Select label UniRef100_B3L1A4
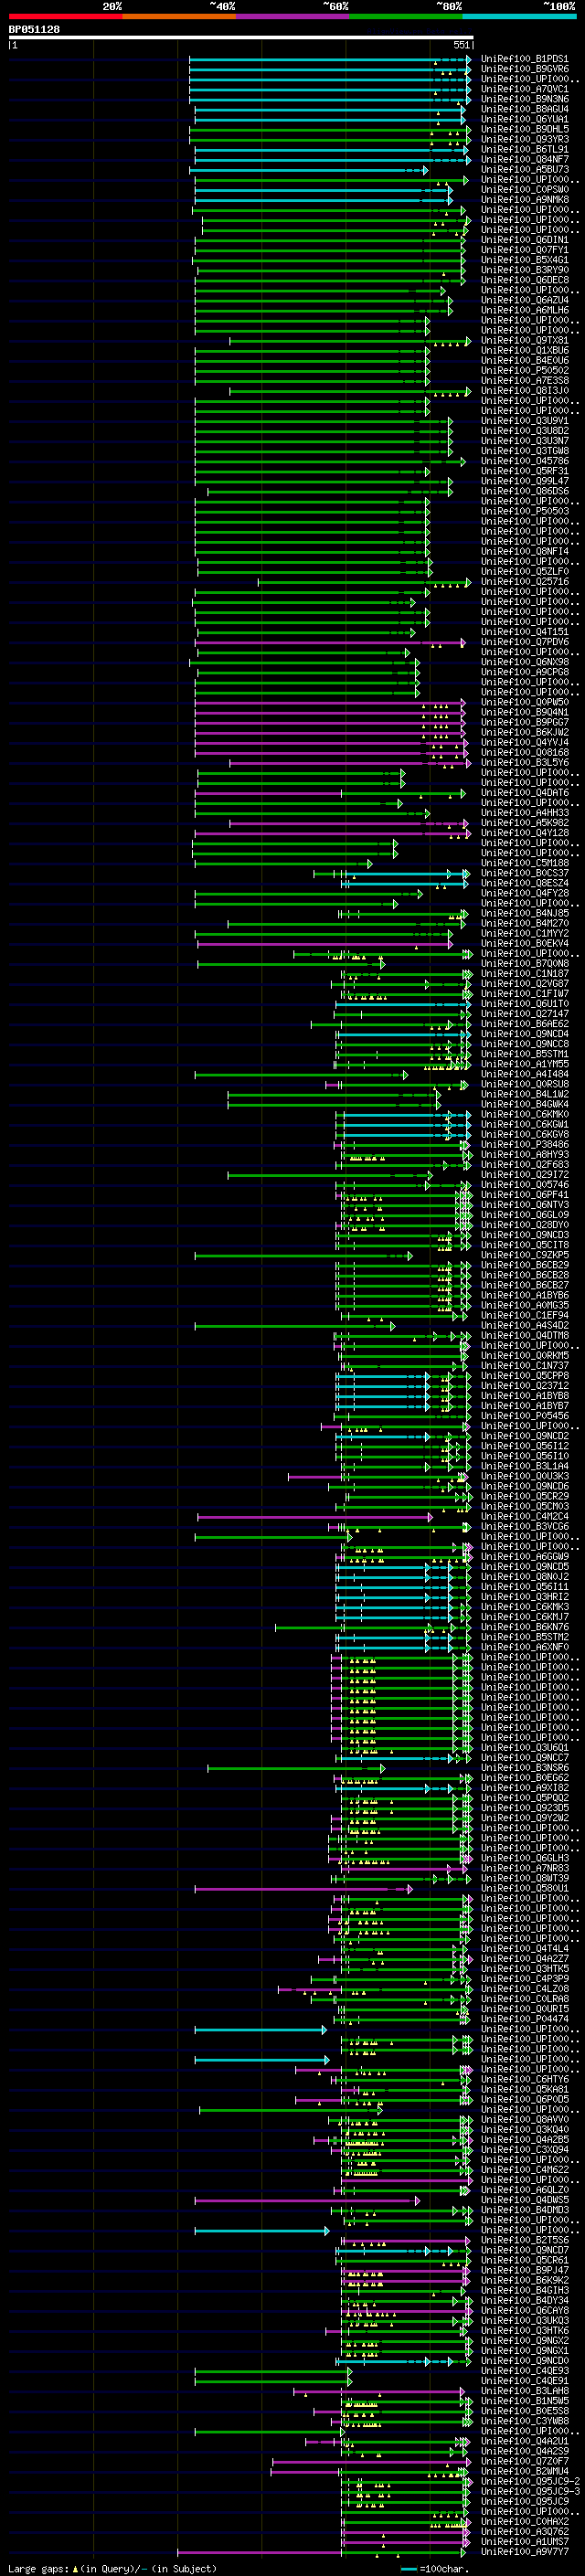This screenshot has height=2576, width=585. tap(525, 1466)
